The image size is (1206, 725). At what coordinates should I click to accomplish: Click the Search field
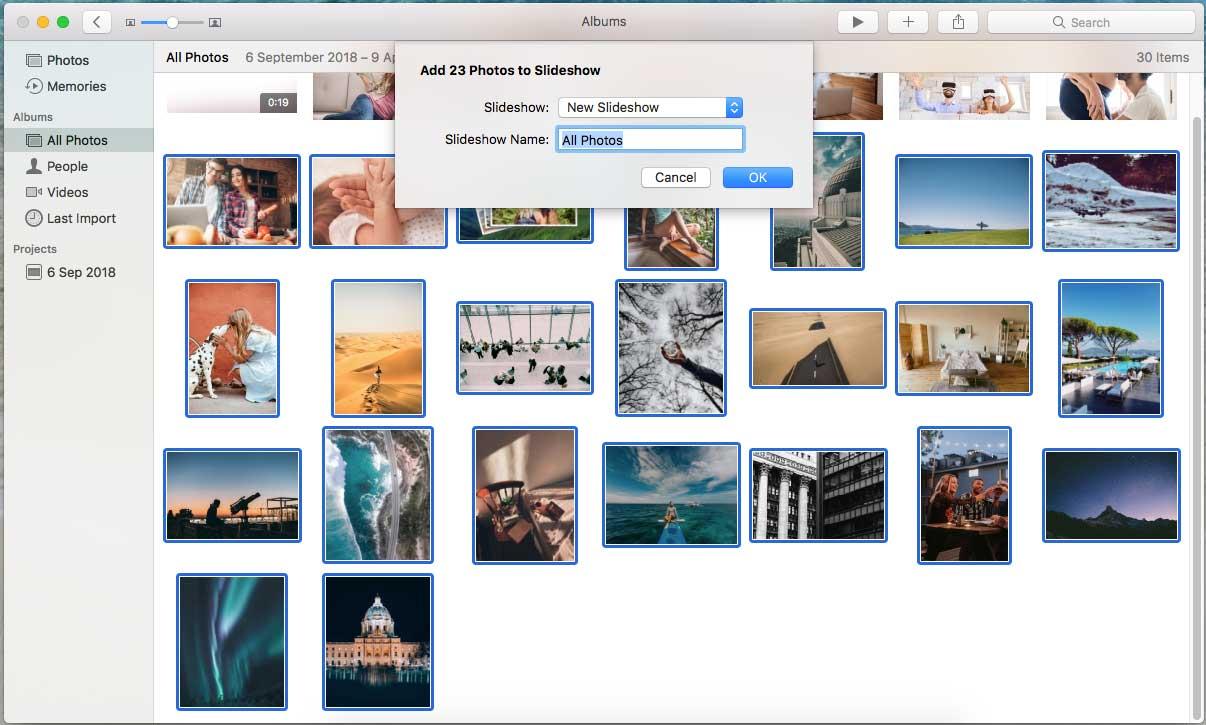pyautogui.click(x=1091, y=22)
